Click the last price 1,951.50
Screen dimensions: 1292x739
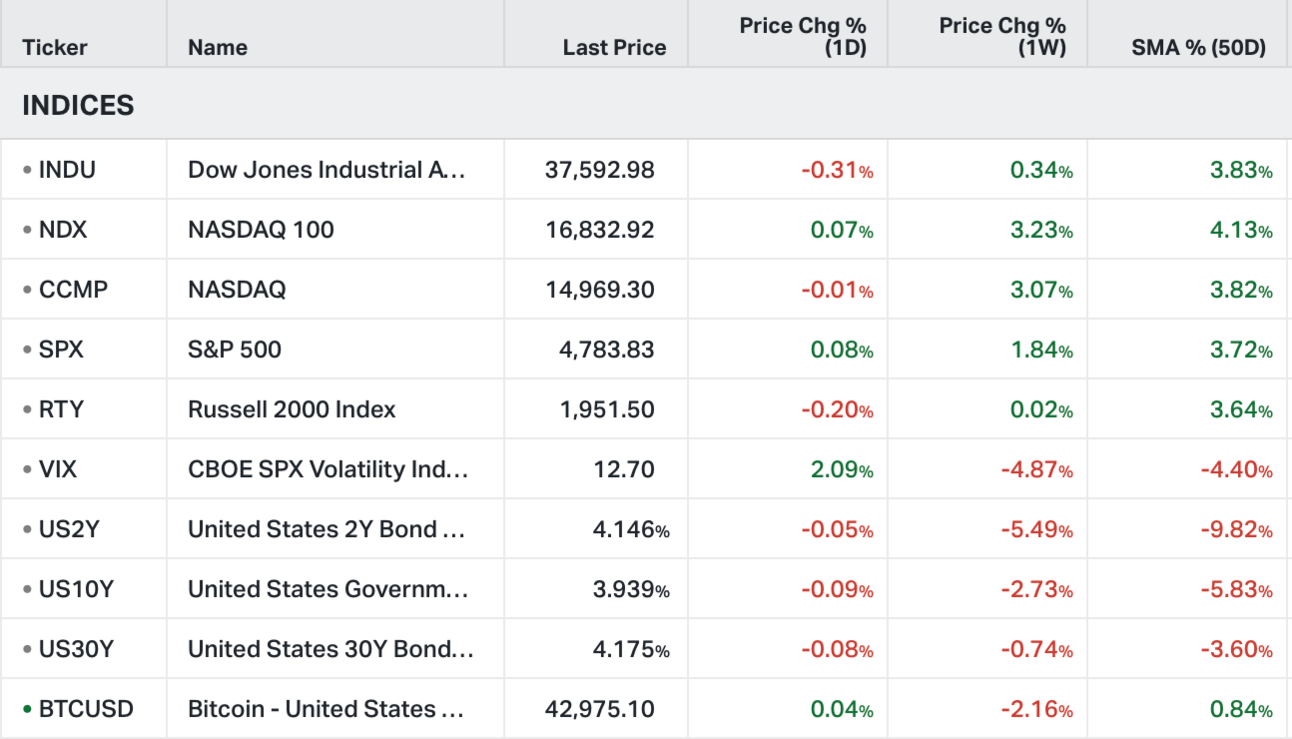(x=608, y=410)
